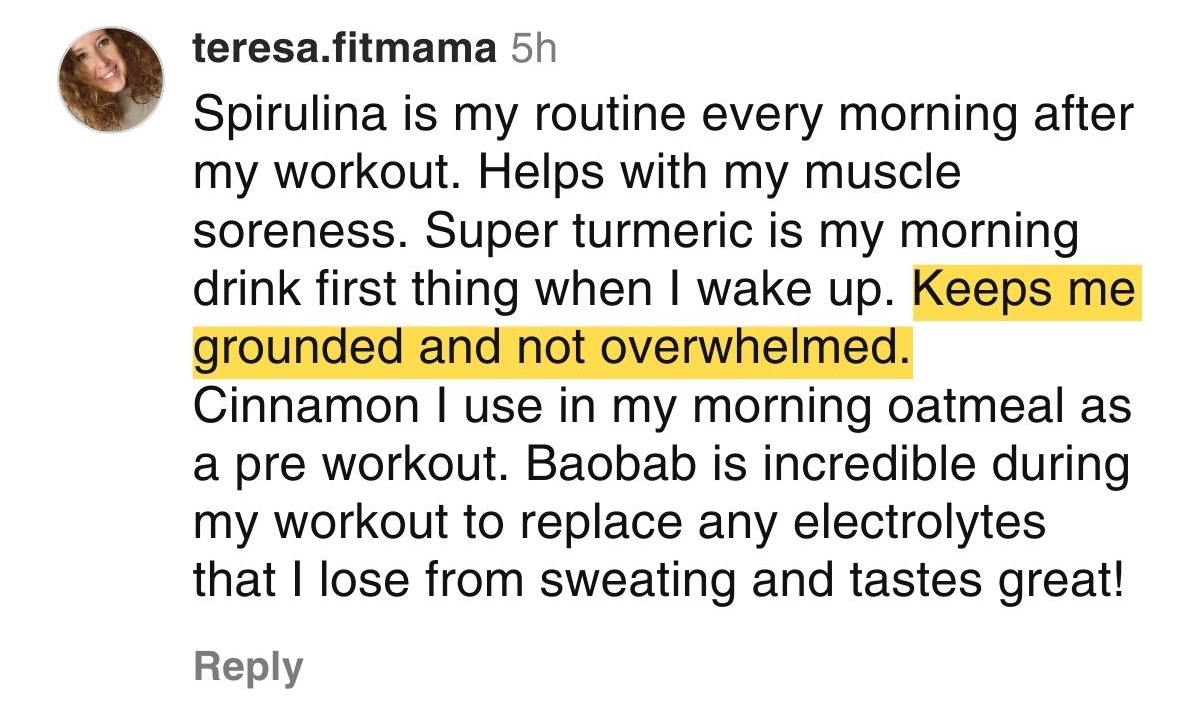Click the teresa.fitmama username
Screen dimensions: 1200x710
(x=345, y=49)
